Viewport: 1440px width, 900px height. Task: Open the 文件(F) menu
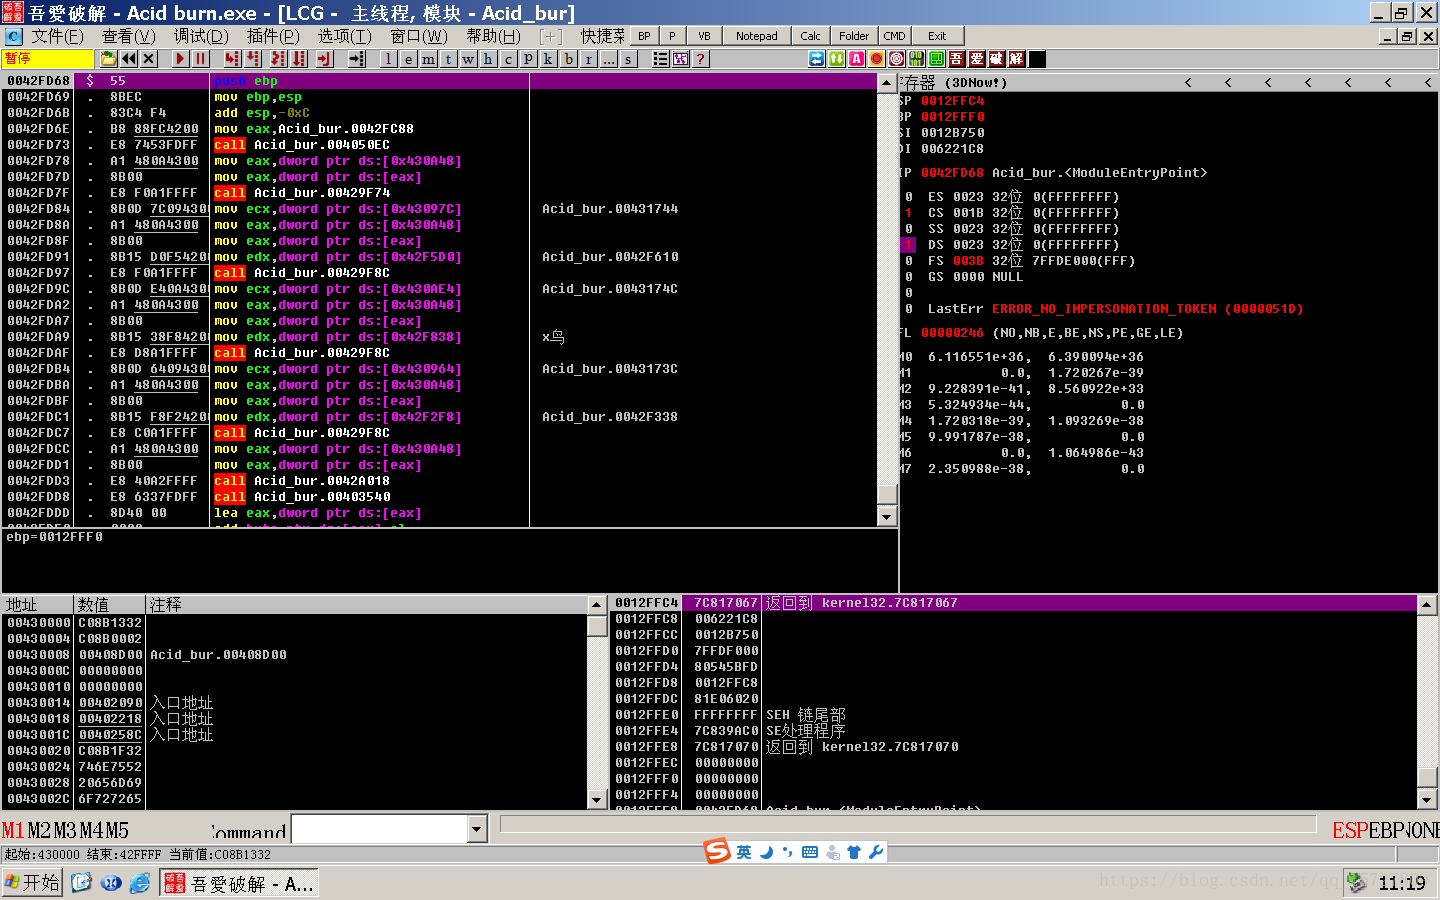(x=57, y=36)
